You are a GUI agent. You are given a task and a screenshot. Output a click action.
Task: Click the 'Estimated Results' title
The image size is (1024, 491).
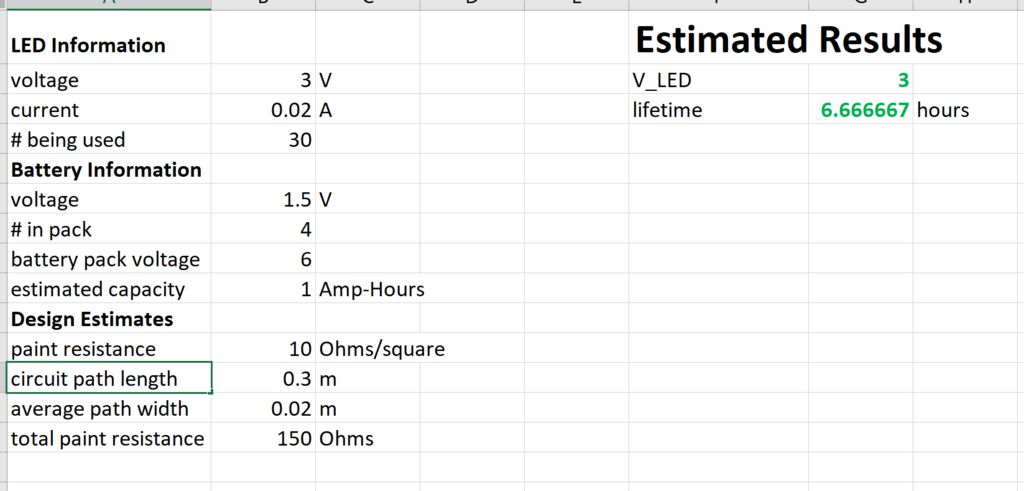point(789,40)
